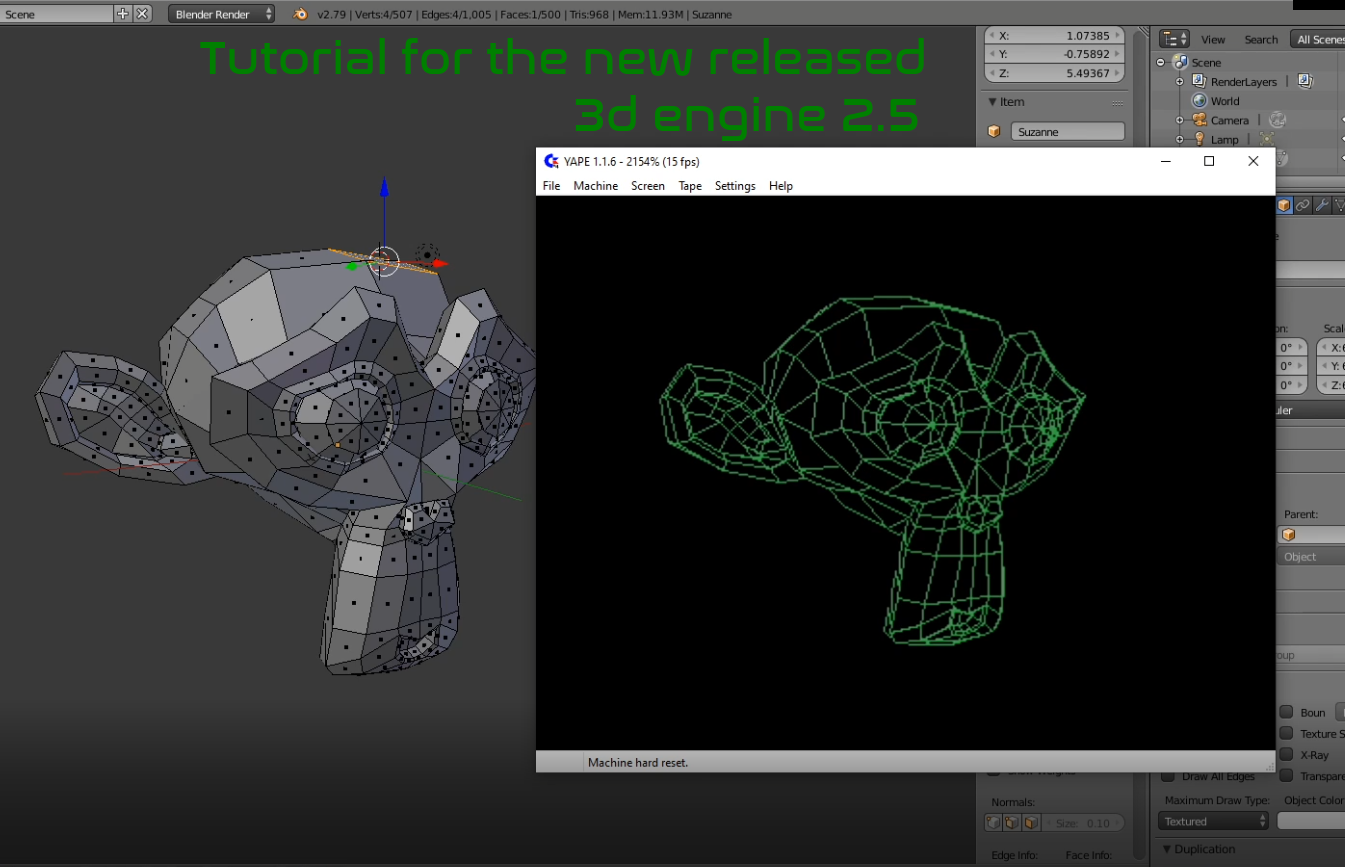Viewport: 1345px width, 867px height.
Task: Enable the Boun checkbox
Action: click(x=1286, y=712)
